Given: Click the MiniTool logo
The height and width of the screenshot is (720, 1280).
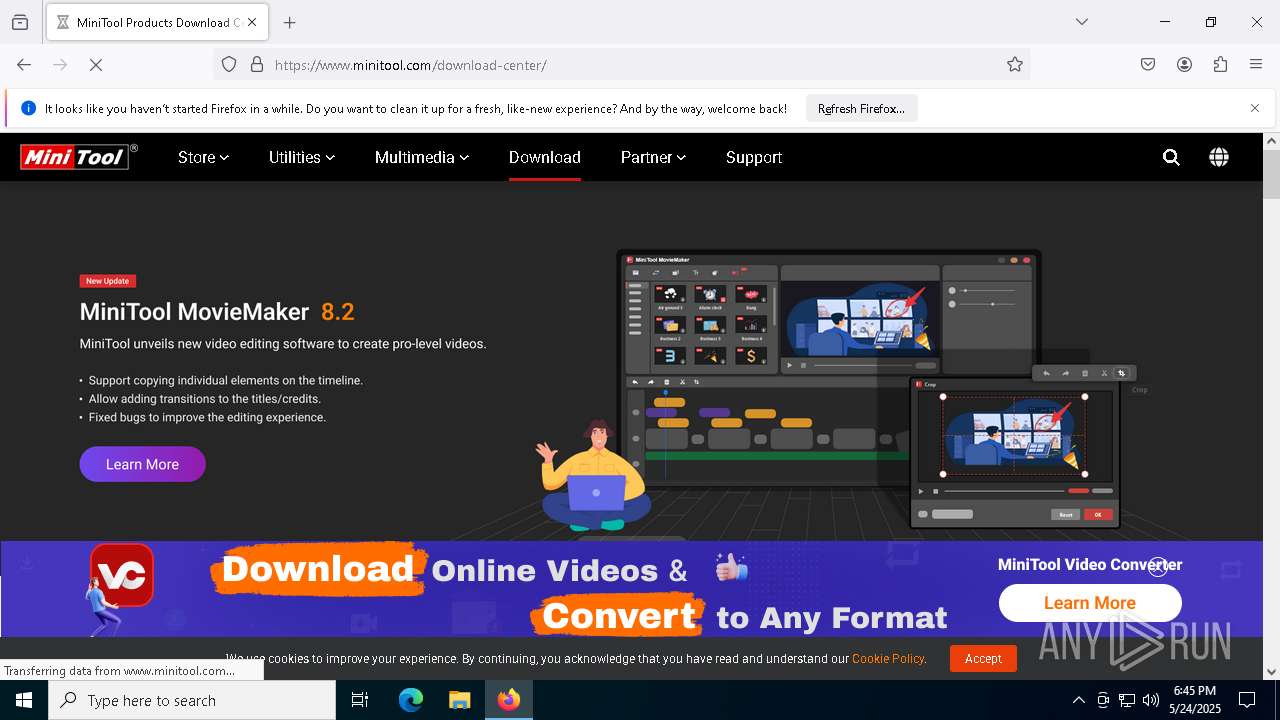Looking at the screenshot, I should pyautogui.click(x=78, y=157).
